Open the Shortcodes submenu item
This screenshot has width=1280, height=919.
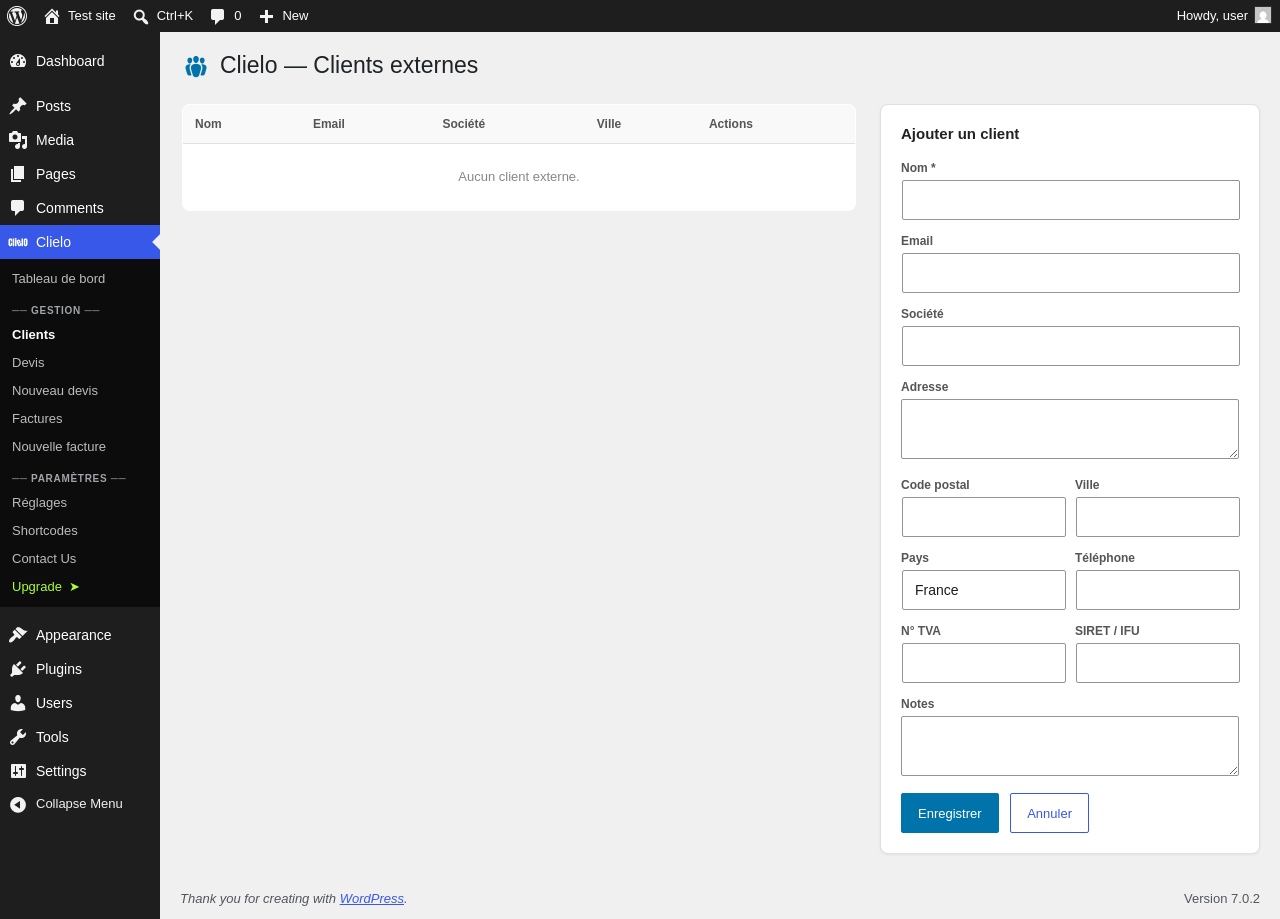[x=45, y=531]
